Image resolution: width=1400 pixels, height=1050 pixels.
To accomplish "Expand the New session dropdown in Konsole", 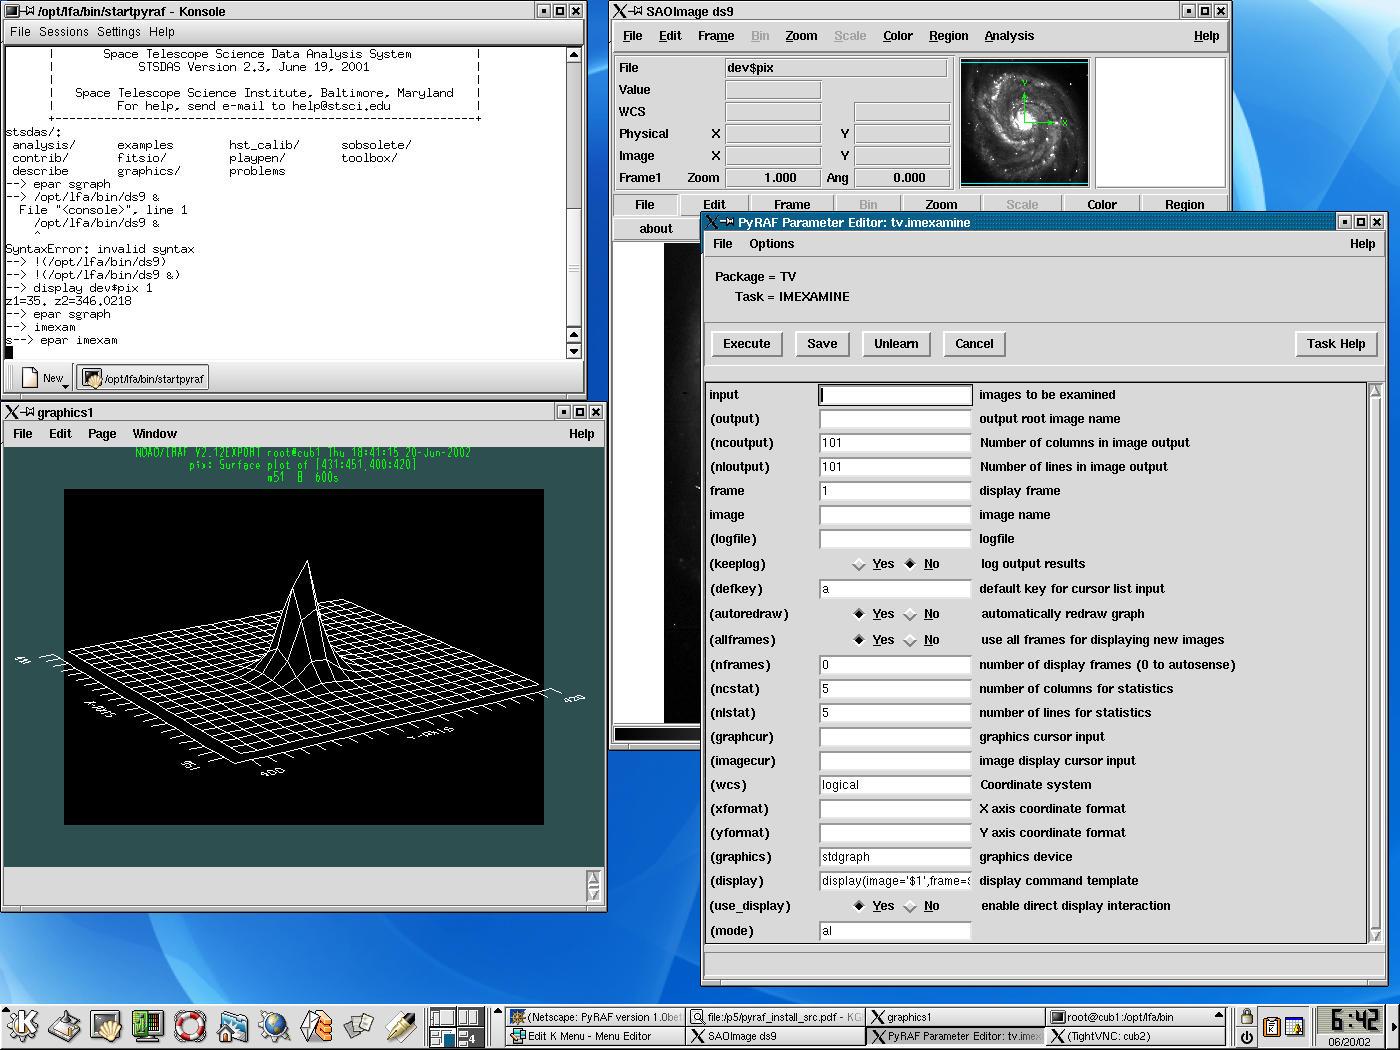I will point(65,385).
